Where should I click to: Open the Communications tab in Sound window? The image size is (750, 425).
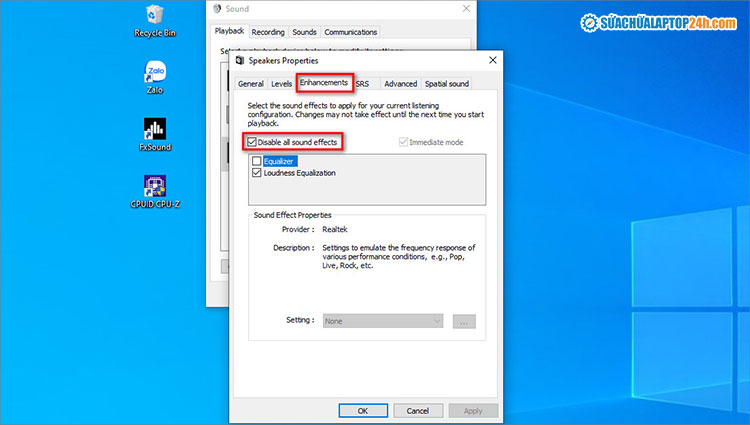coord(350,32)
